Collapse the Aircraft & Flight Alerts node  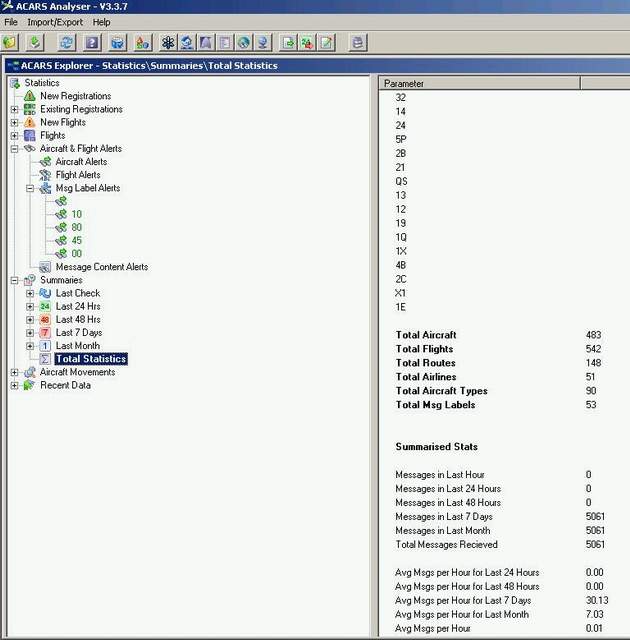[x=14, y=149]
